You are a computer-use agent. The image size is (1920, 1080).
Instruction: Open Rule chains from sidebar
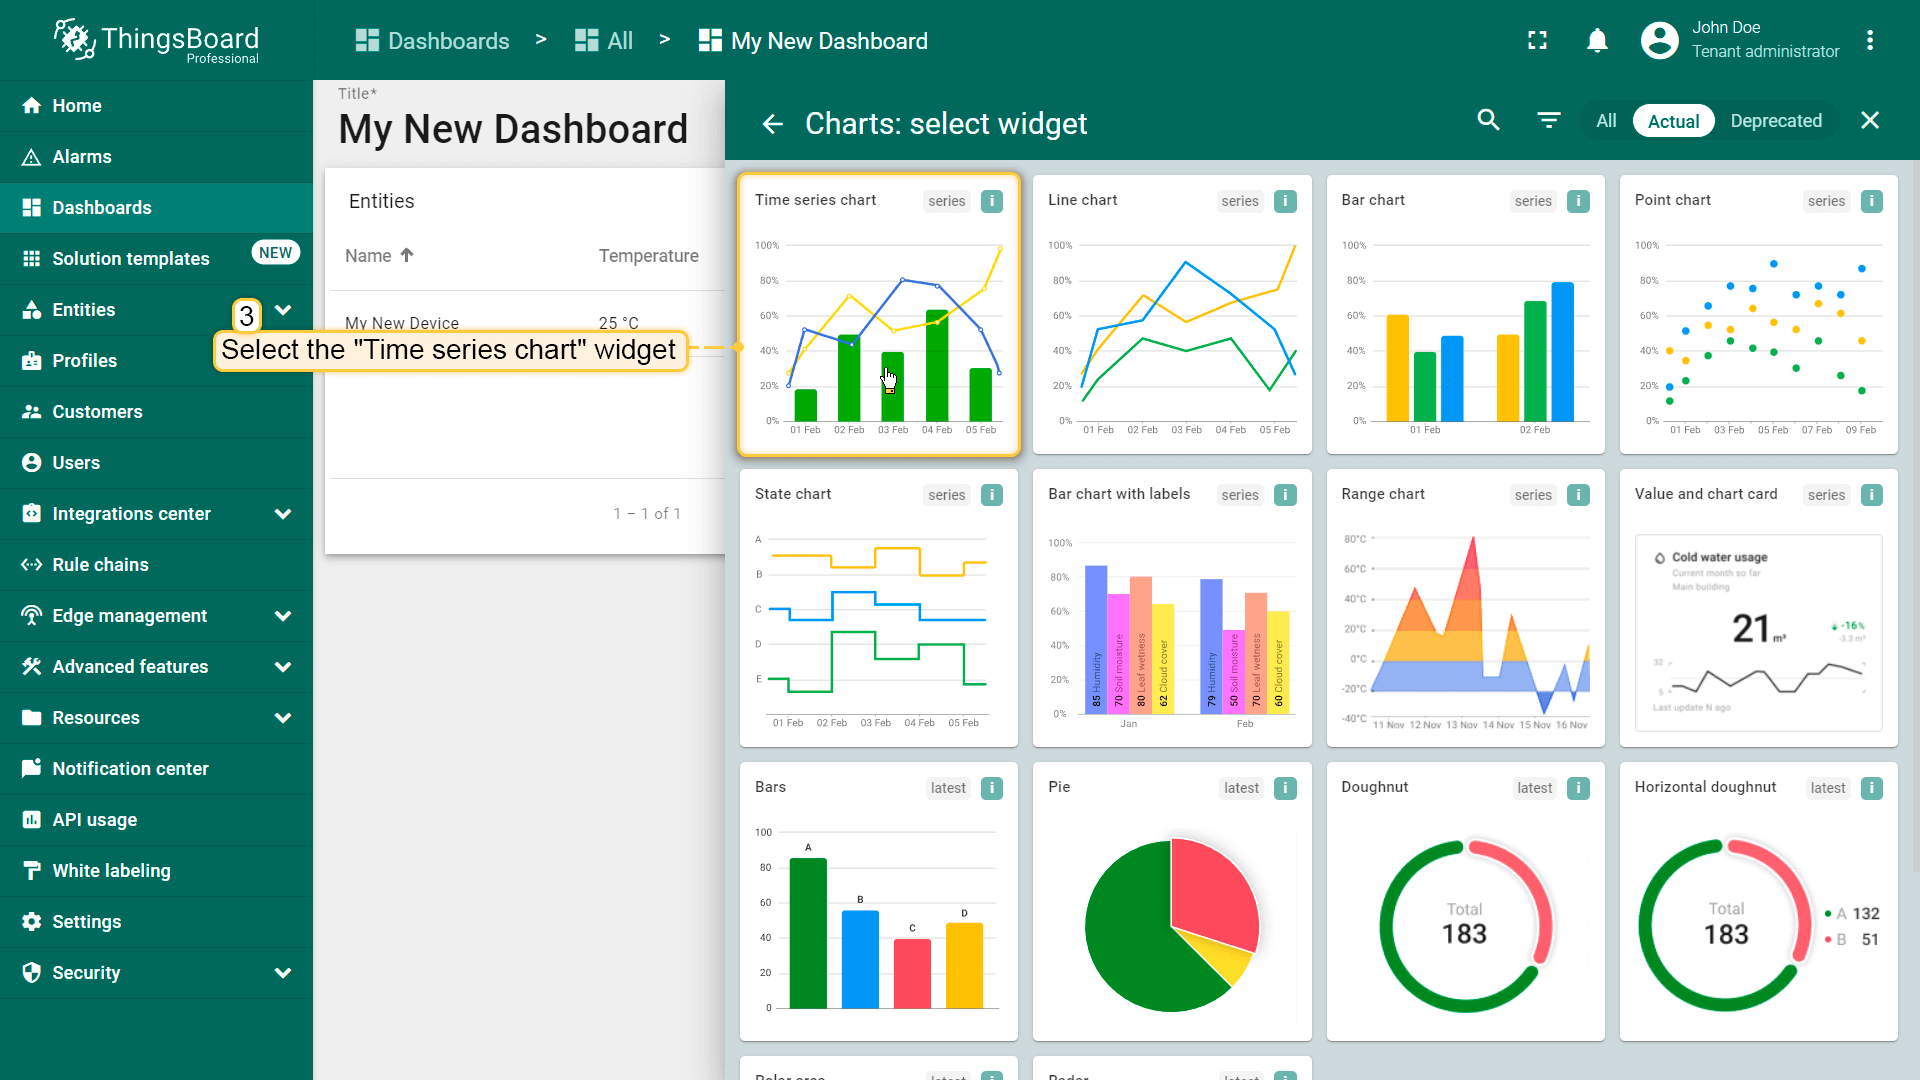point(100,565)
